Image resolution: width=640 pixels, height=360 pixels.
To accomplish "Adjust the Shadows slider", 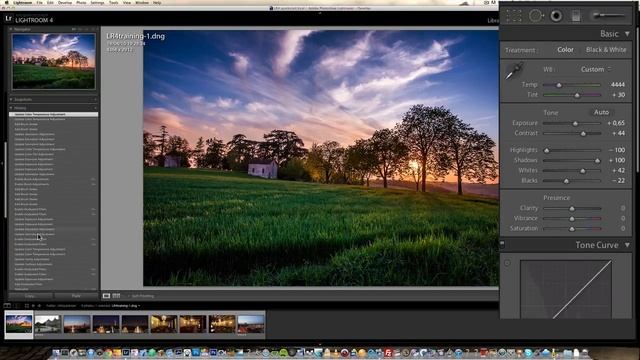I will click(571, 160).
